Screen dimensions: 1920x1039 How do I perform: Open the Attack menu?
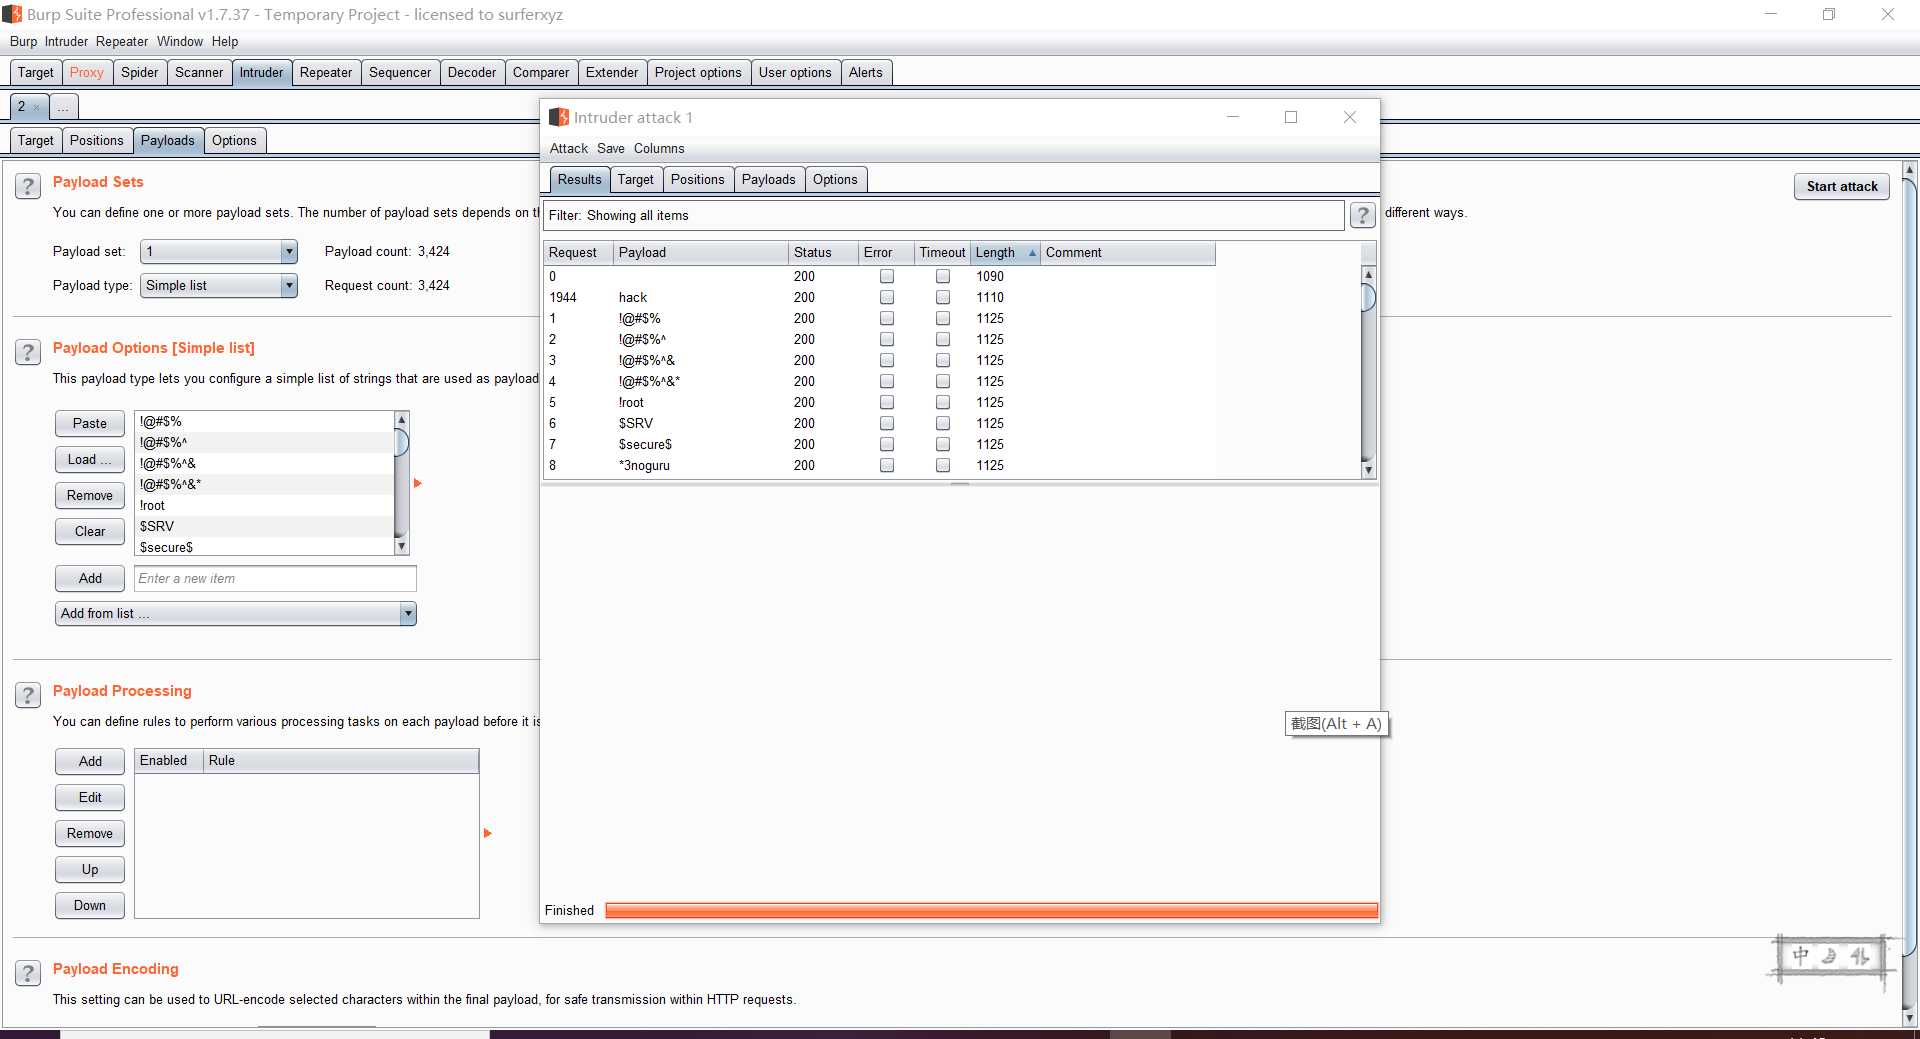(x=569, y=148)
